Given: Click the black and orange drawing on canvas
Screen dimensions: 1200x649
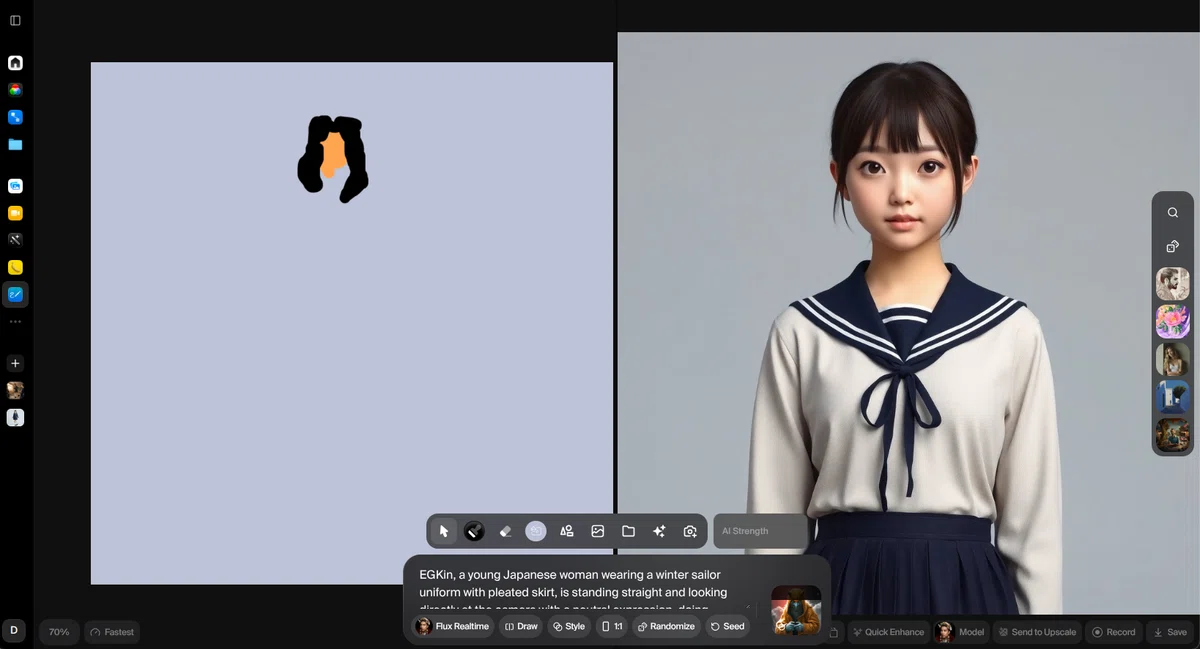Looking at the screenshot, I should (x=333, y=159).
